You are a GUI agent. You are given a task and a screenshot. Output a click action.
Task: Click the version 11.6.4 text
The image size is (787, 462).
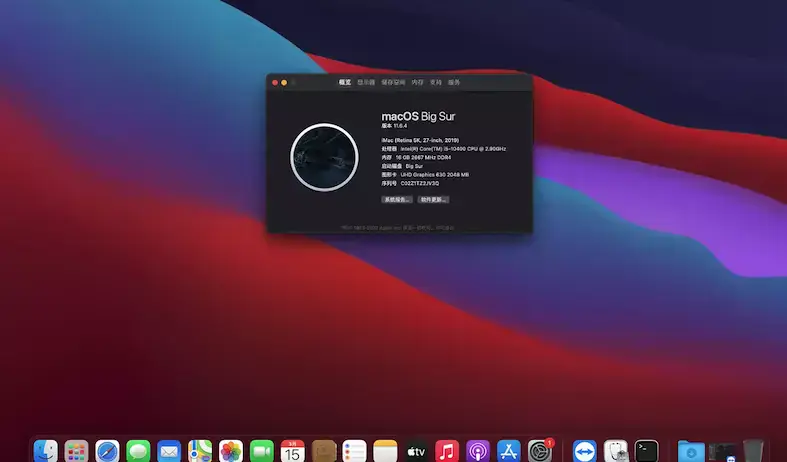pos(394,126)
